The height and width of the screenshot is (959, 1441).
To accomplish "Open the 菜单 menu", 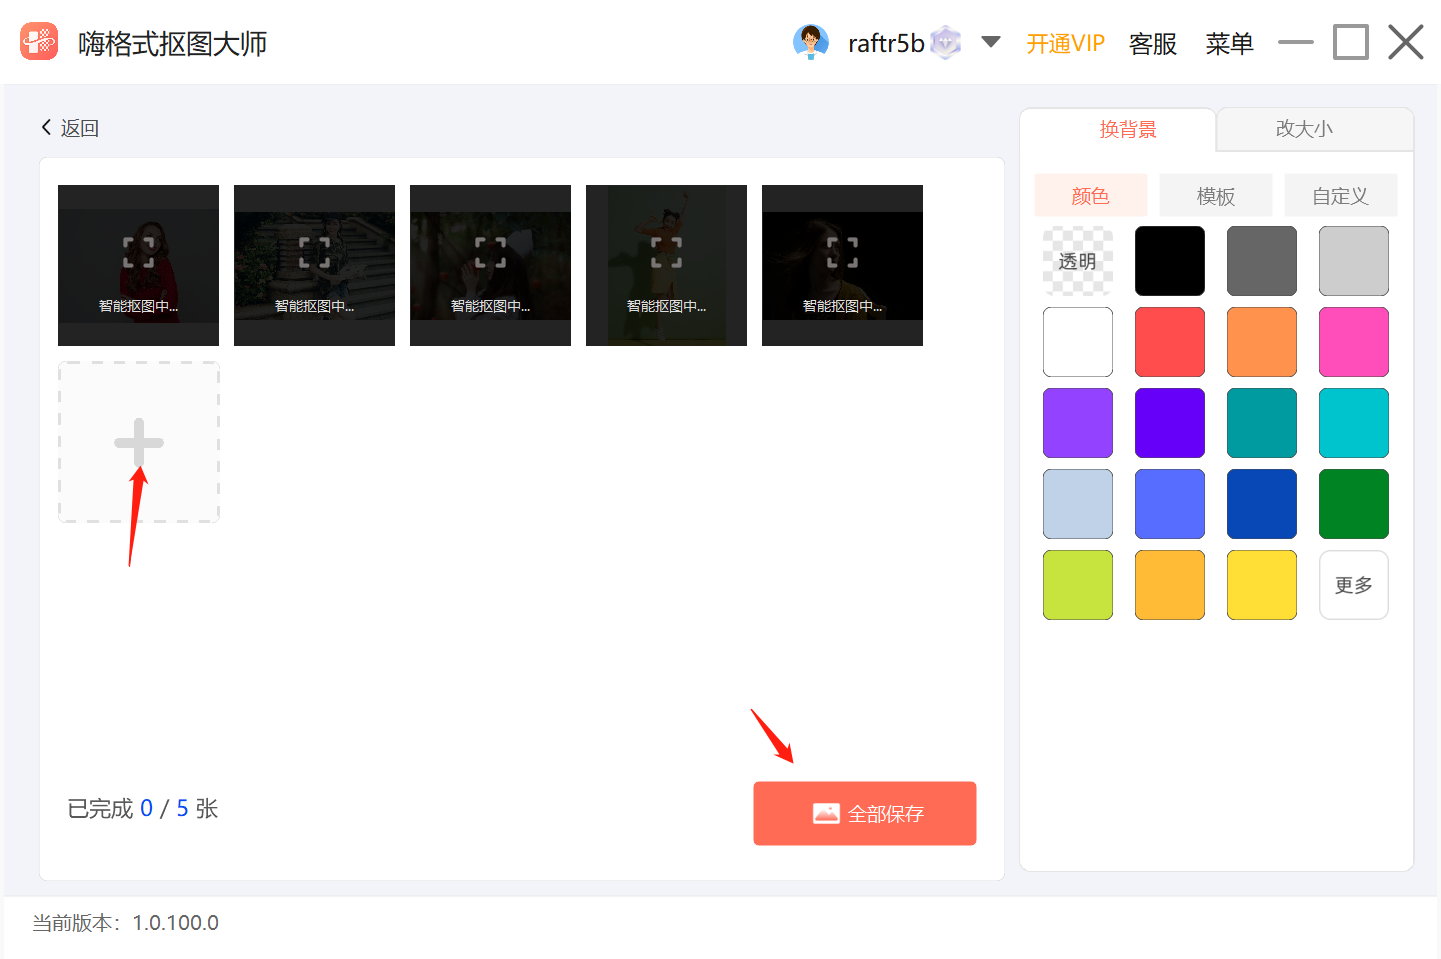I will [x=1229, y=44].
